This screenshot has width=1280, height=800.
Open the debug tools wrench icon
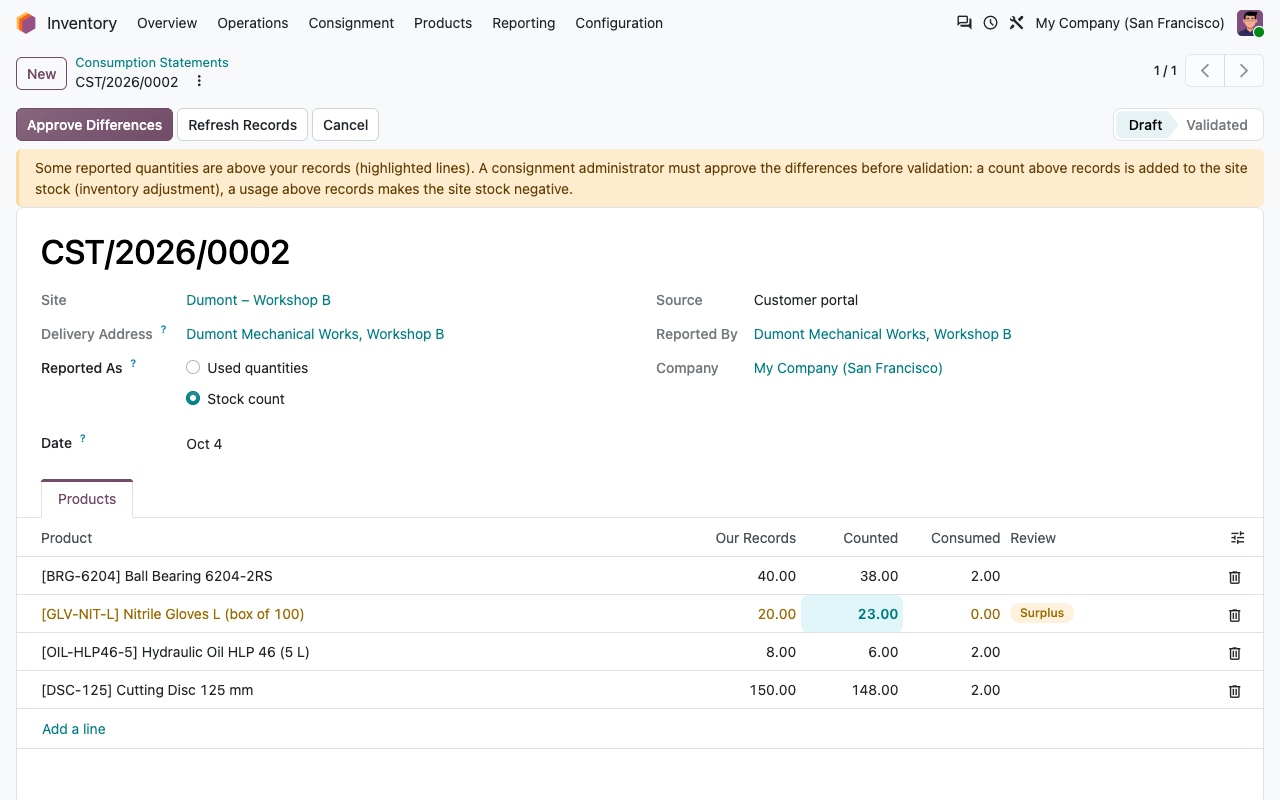coord(1016,23)
